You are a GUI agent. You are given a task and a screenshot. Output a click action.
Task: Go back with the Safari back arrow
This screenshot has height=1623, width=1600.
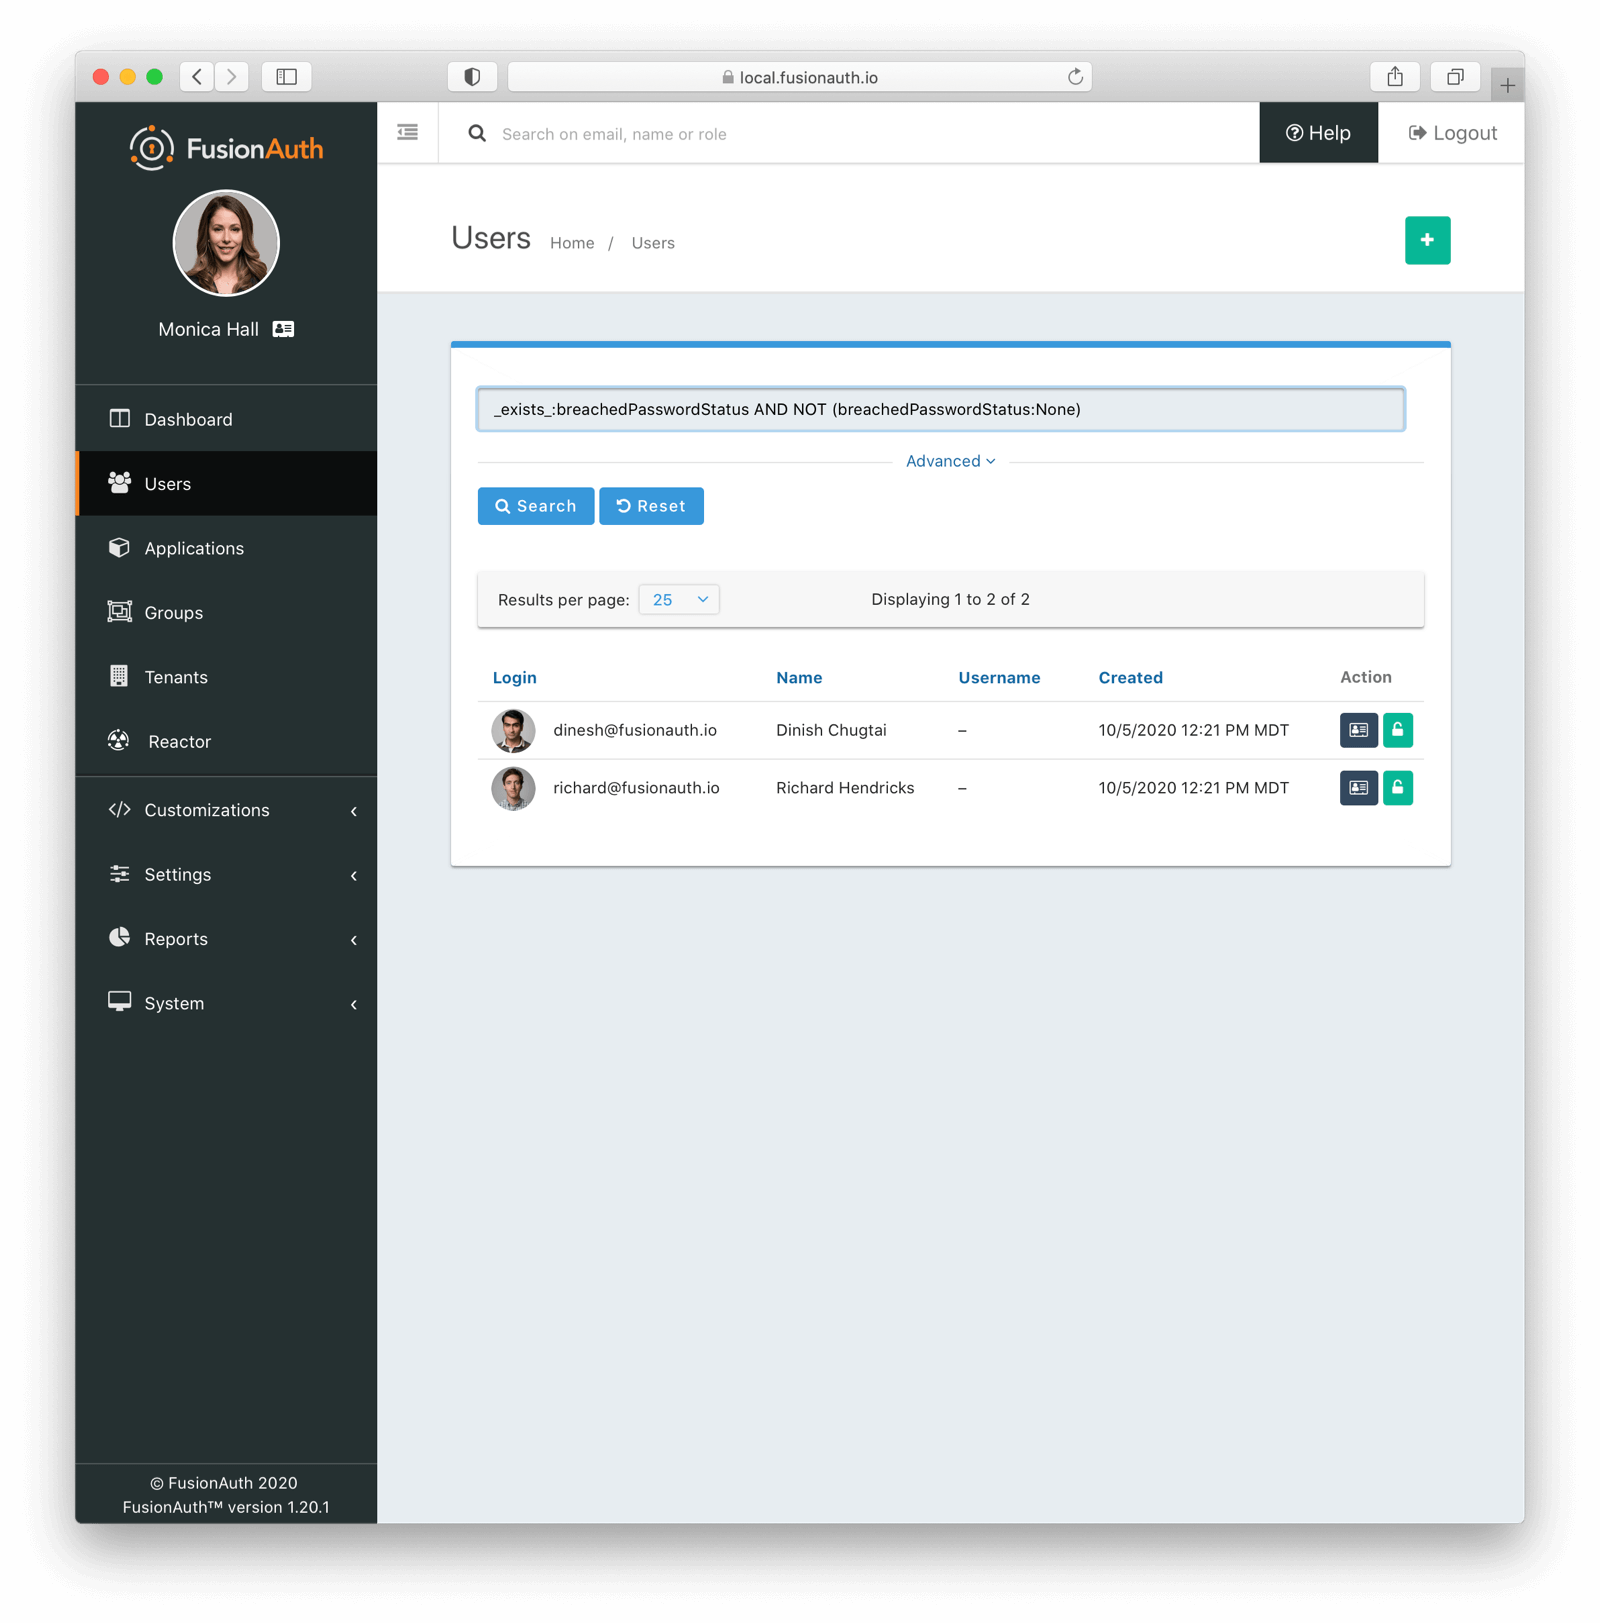click(x=197, y=76)
